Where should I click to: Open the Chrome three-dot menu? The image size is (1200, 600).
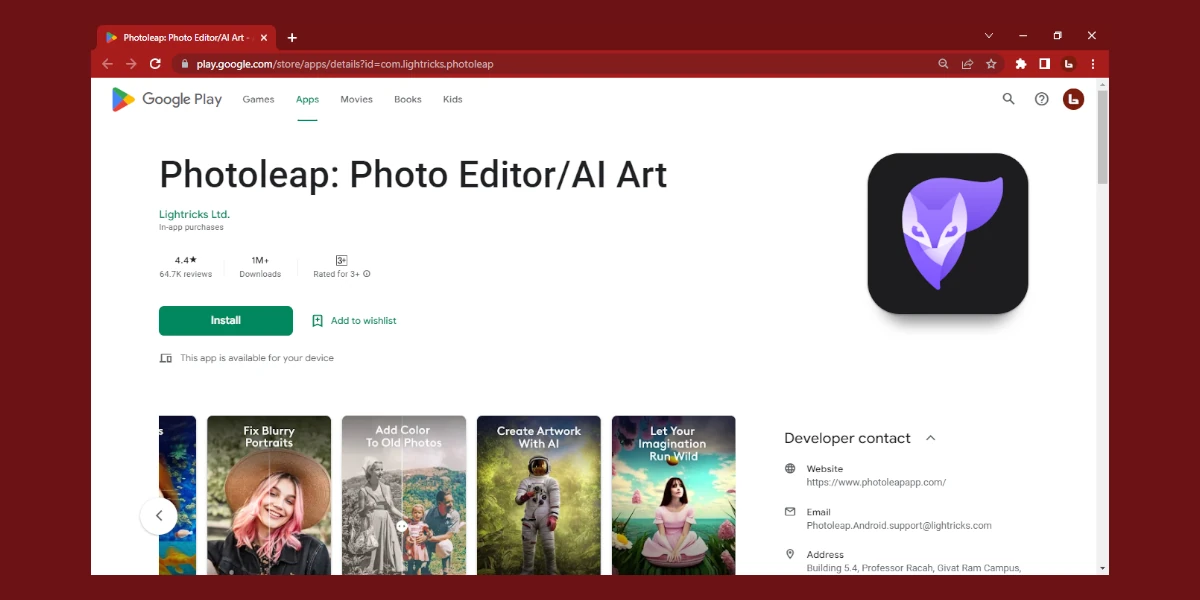coord(1092,64)
